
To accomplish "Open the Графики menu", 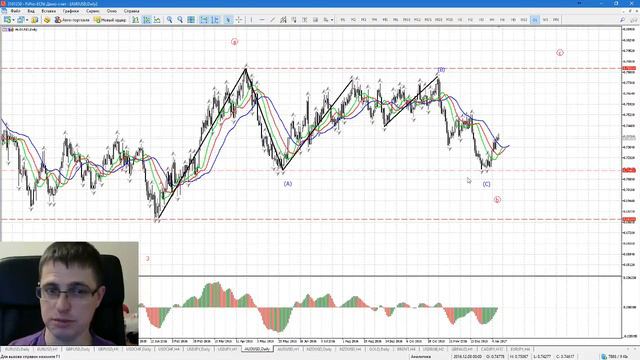I will 71,11.
